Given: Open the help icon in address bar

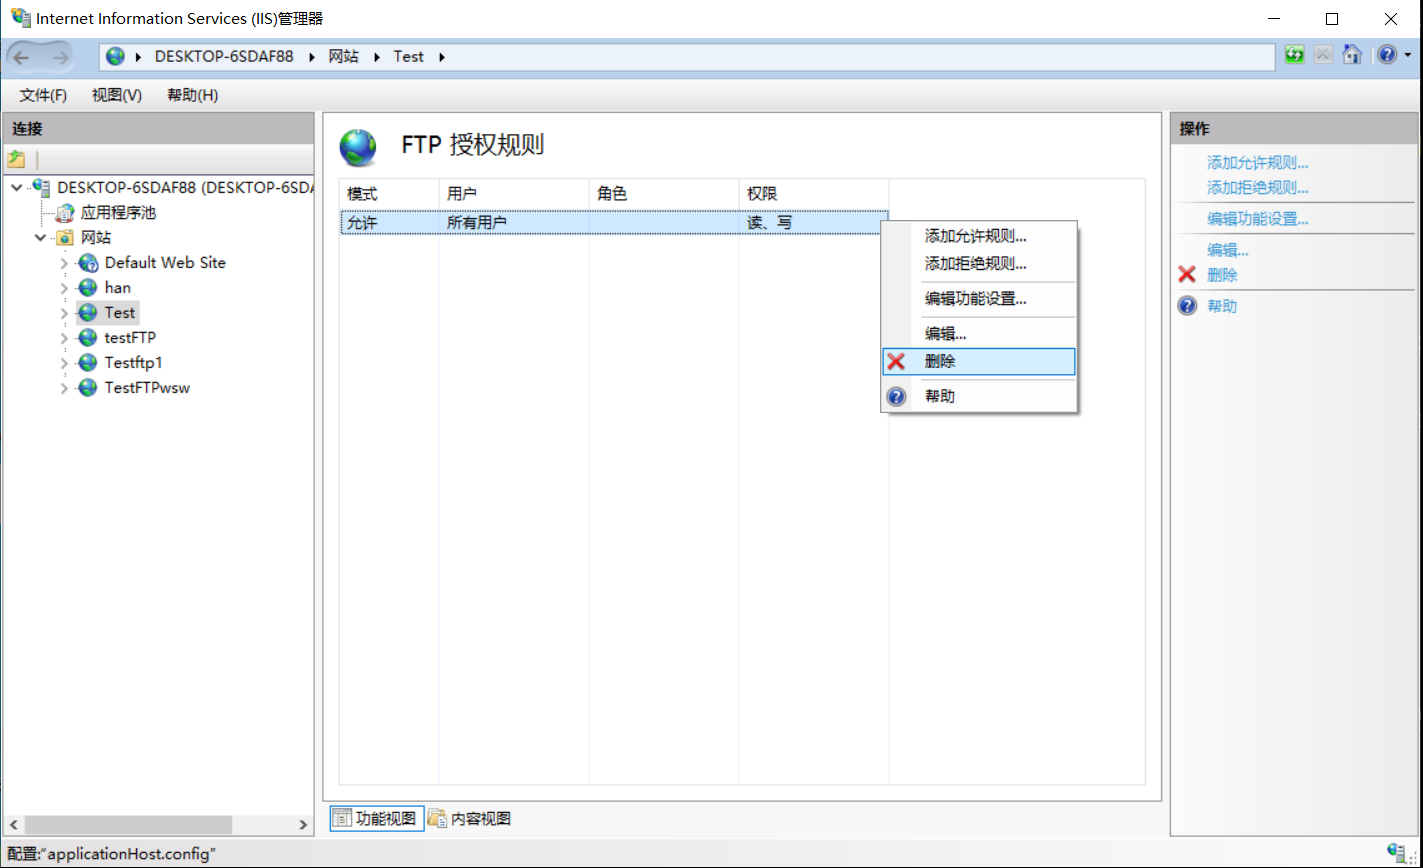Looking at the screenshot, I should click(1386, 56).
